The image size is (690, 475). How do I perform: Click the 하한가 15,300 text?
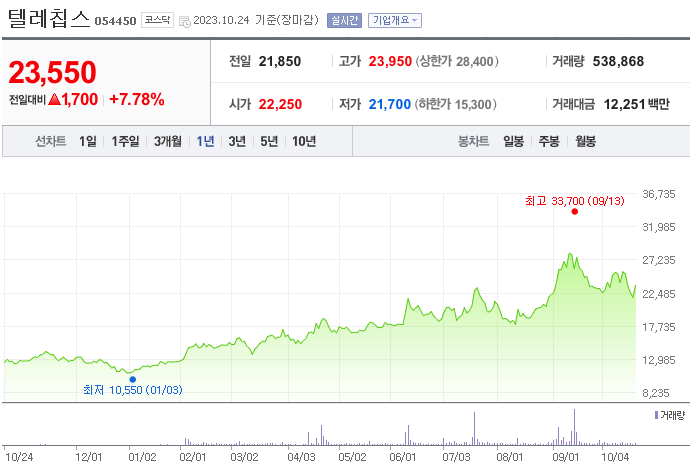coord(456,104)
